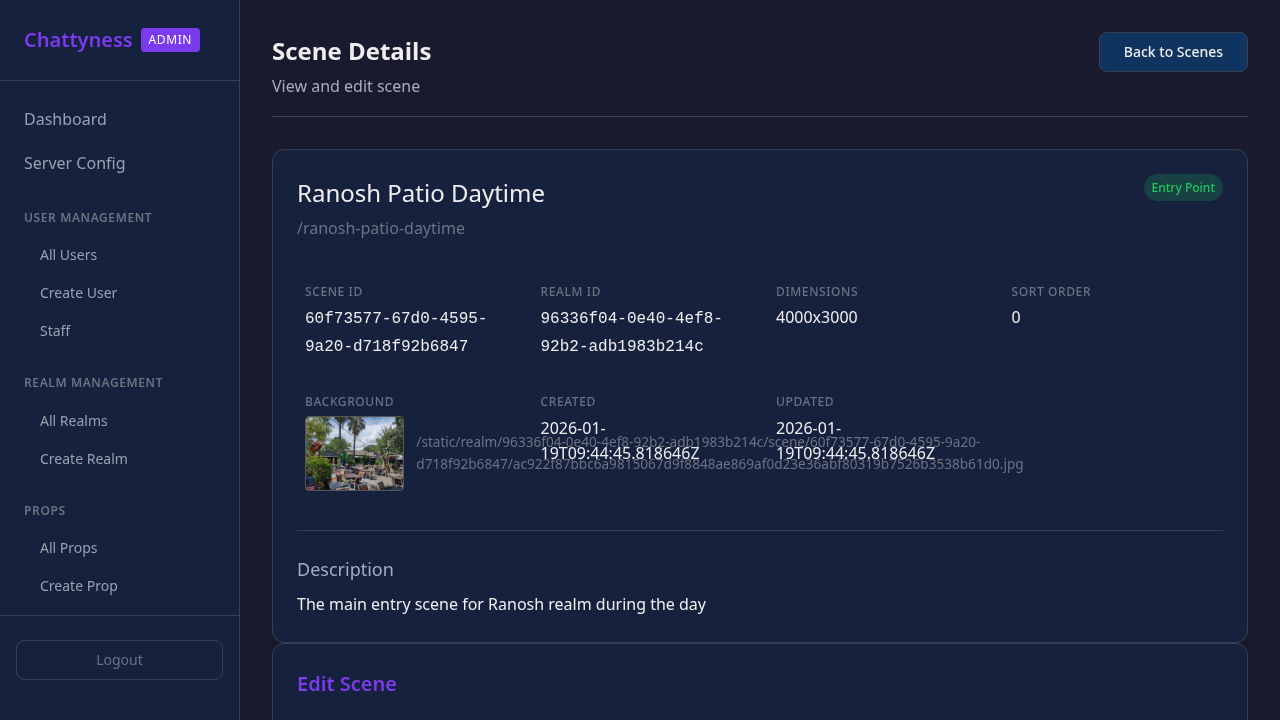Click the ADMIN badge
1280x720 pixels.
(170, 40)
